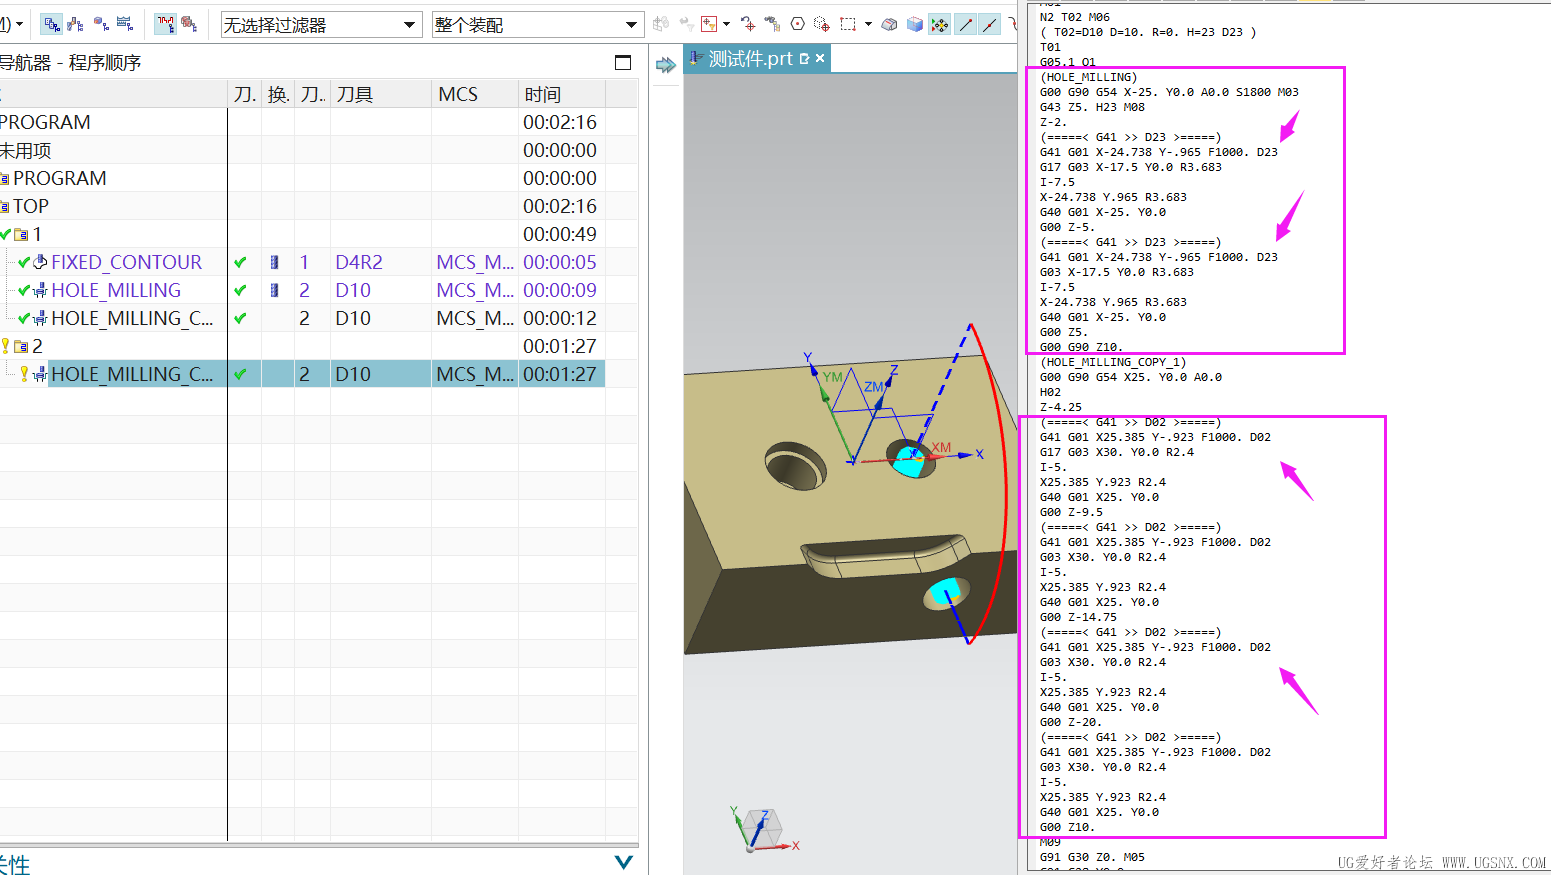Click the grayed-out reset filter funnel icon

(x=686, y=24)
